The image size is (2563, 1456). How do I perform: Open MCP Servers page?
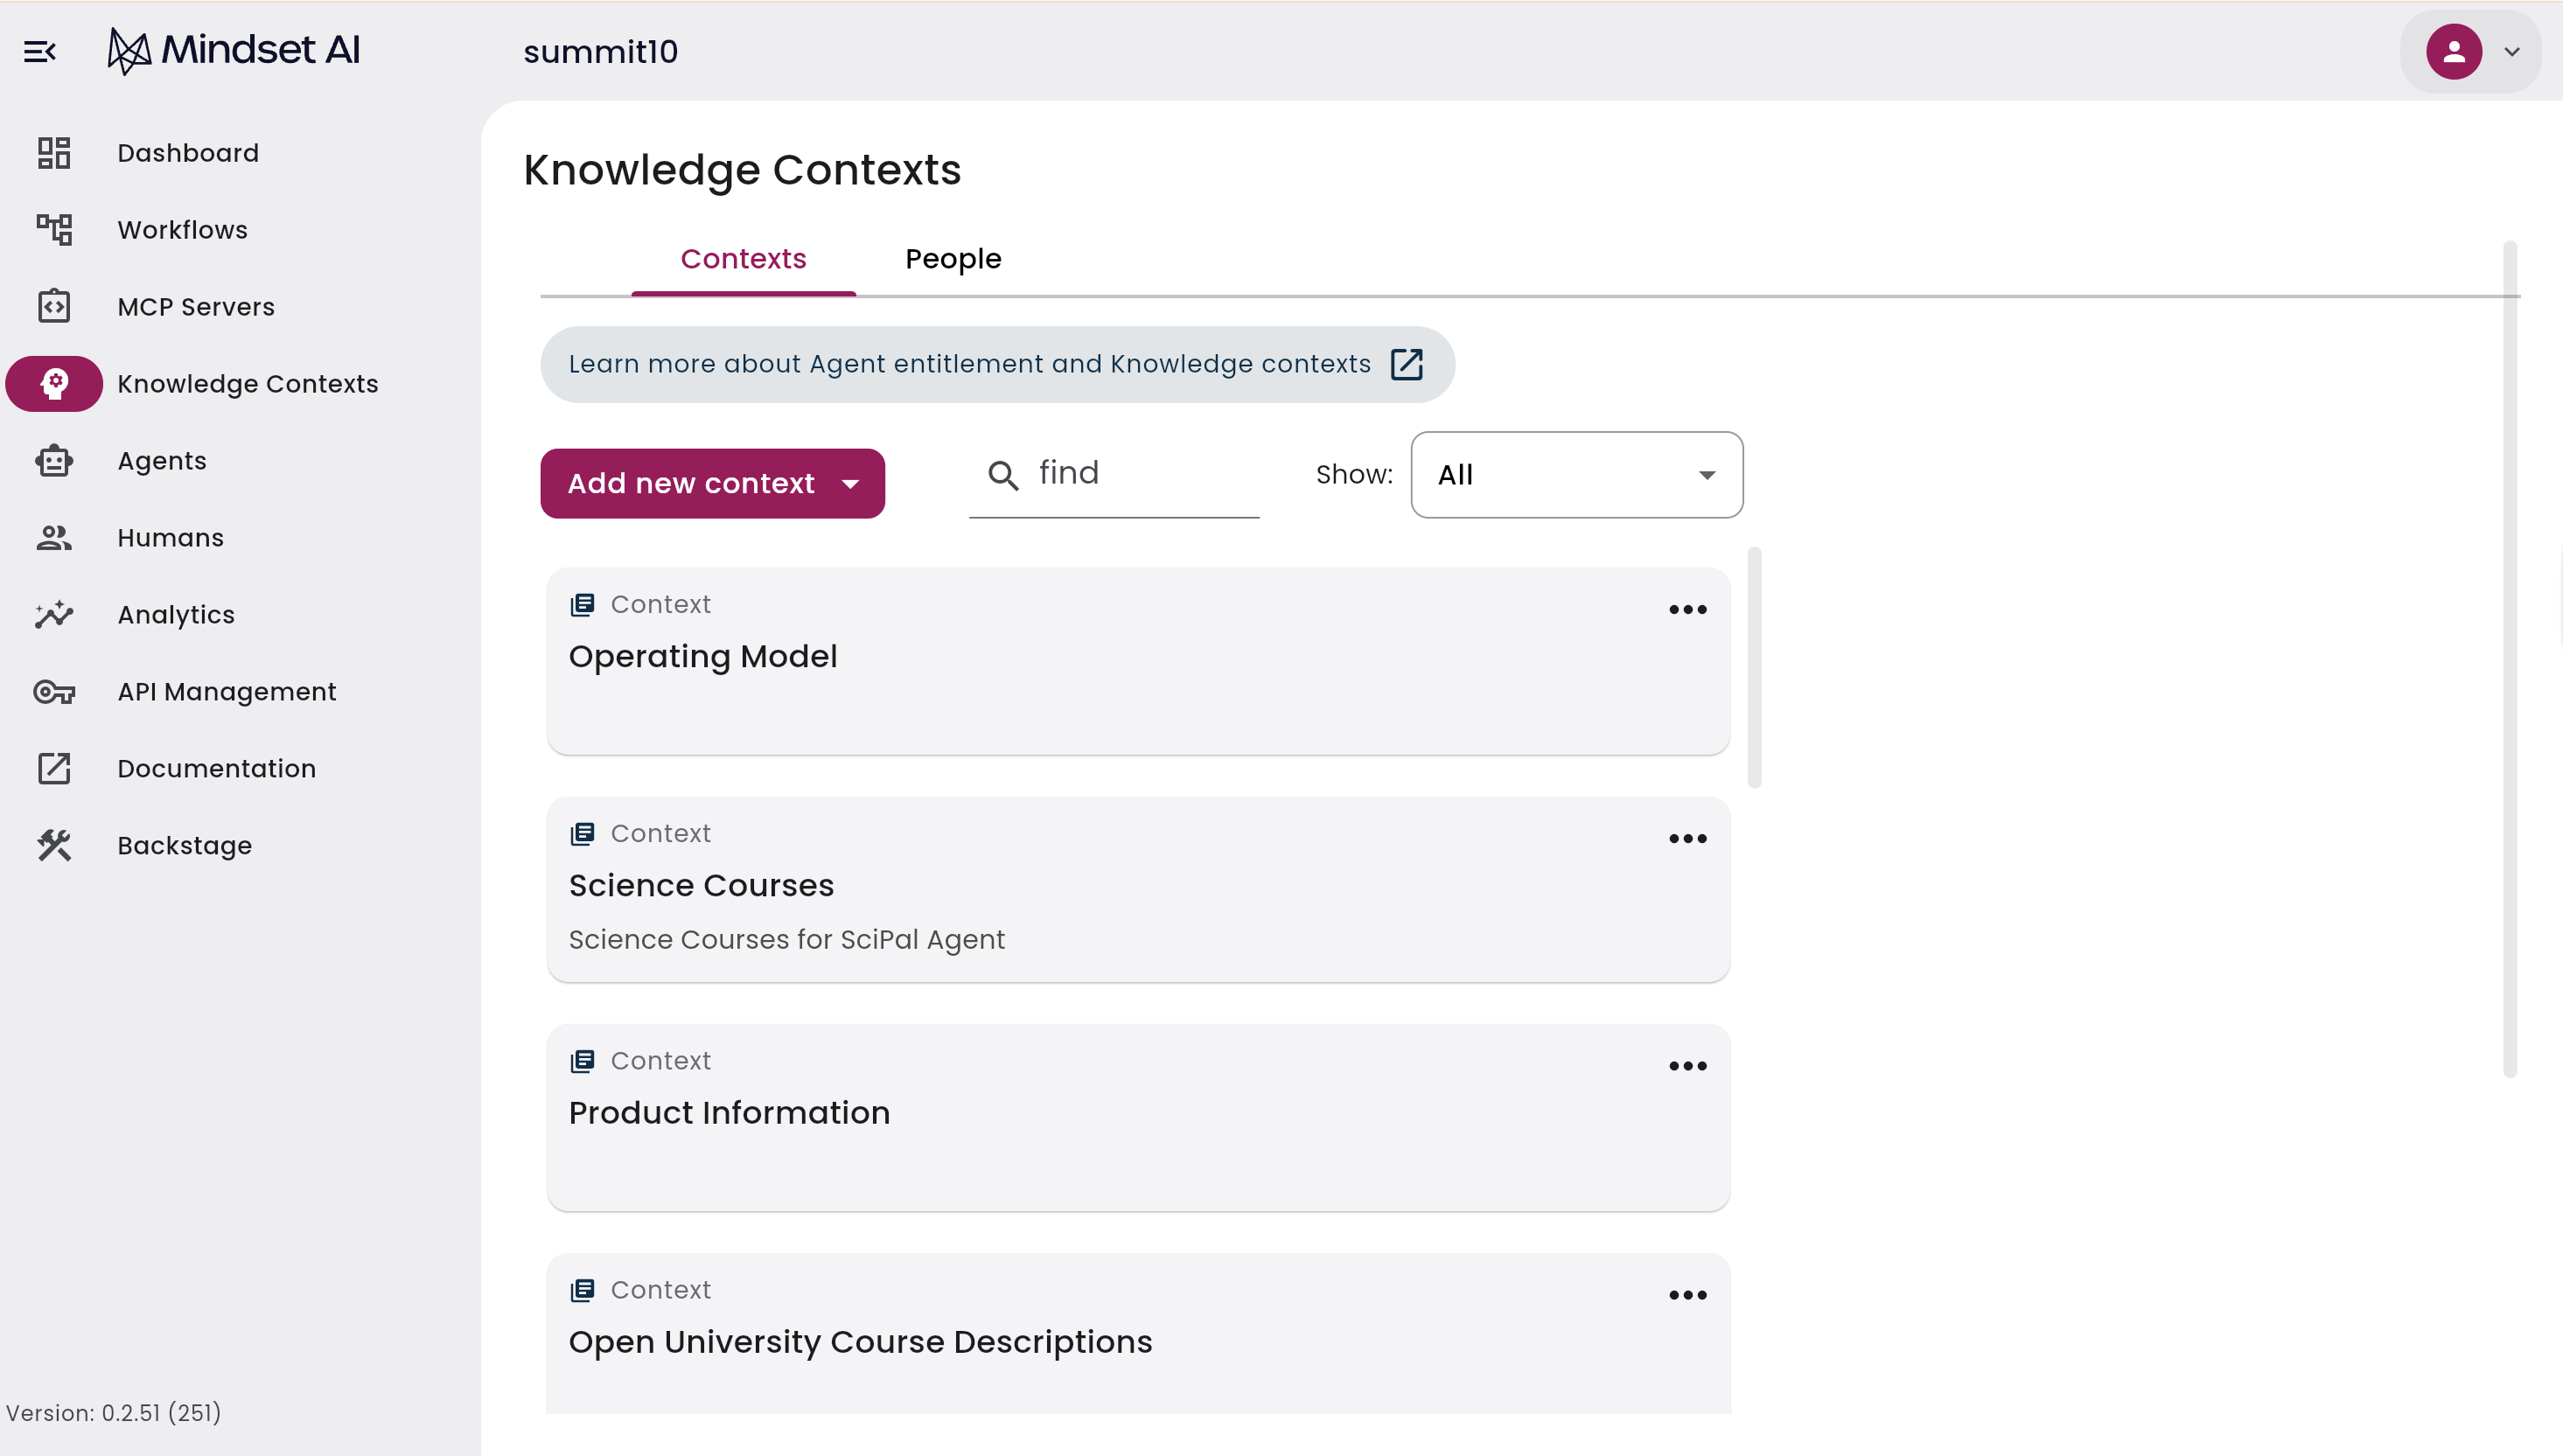(x=196, y=307)
